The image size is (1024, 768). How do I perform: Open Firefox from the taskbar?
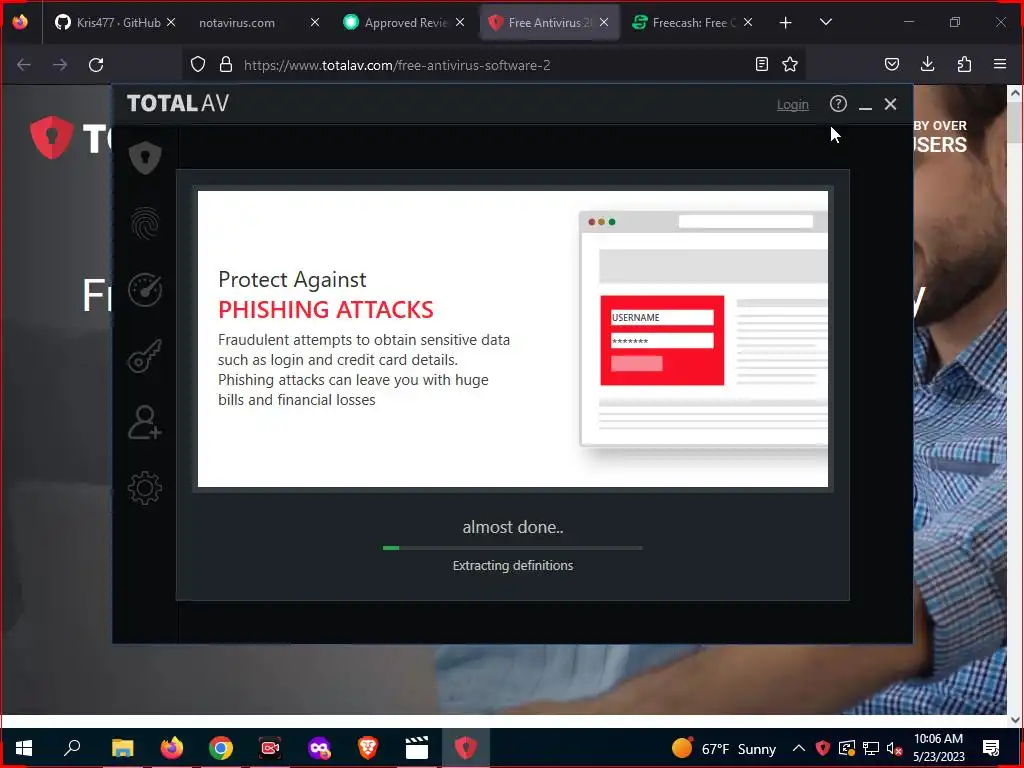pyautogui.click(x=172, y=748)
